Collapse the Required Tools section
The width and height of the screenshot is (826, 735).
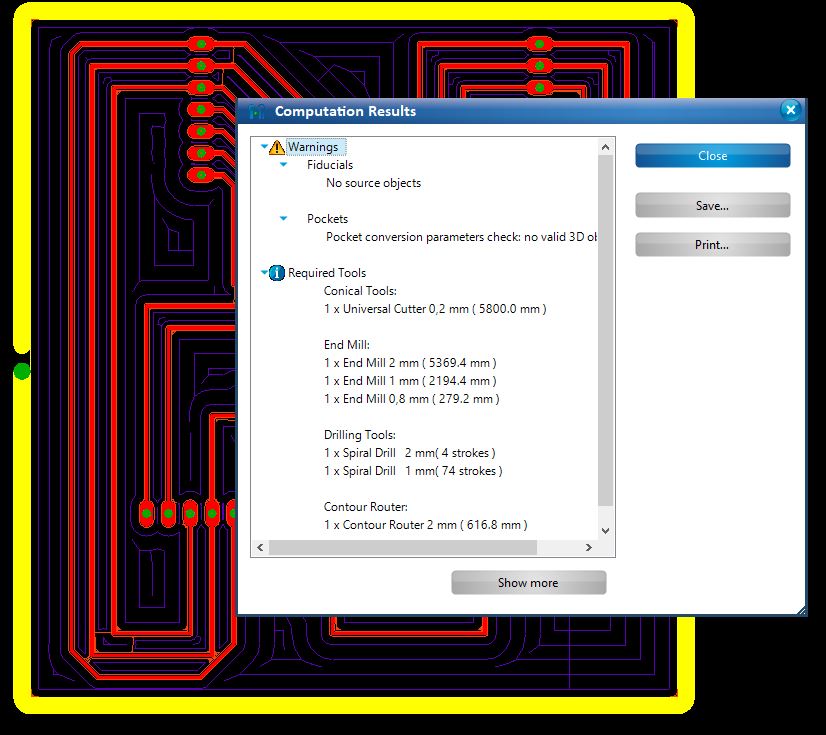coord(264,272)
